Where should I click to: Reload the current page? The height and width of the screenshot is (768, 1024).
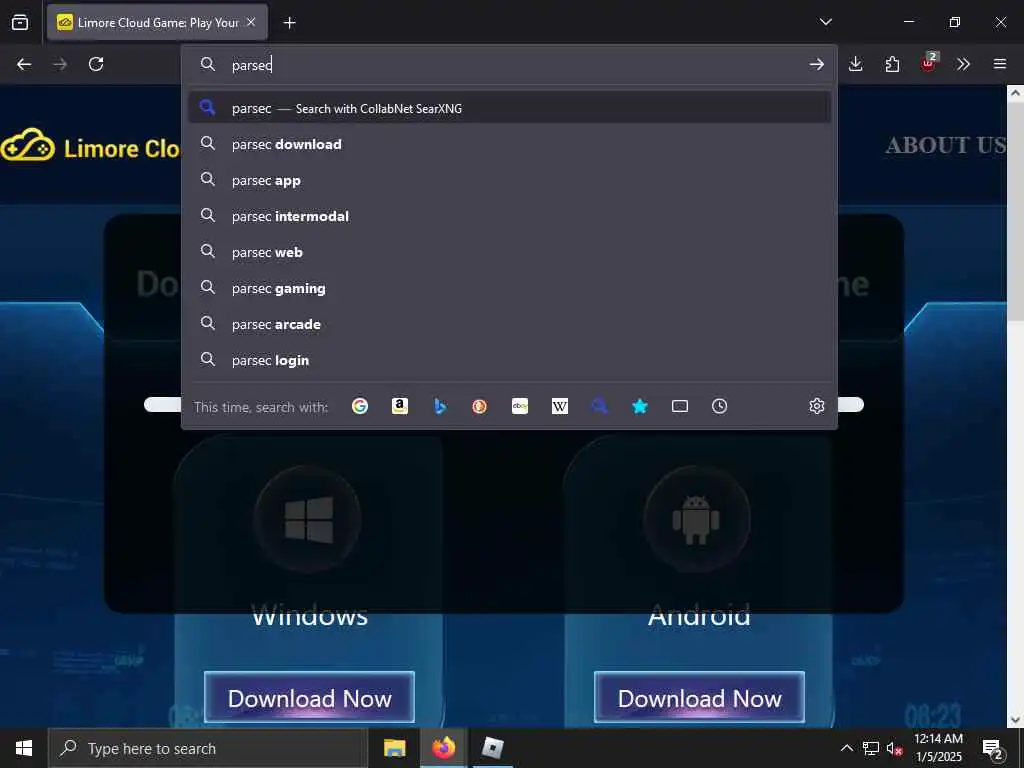pos(96,64)
